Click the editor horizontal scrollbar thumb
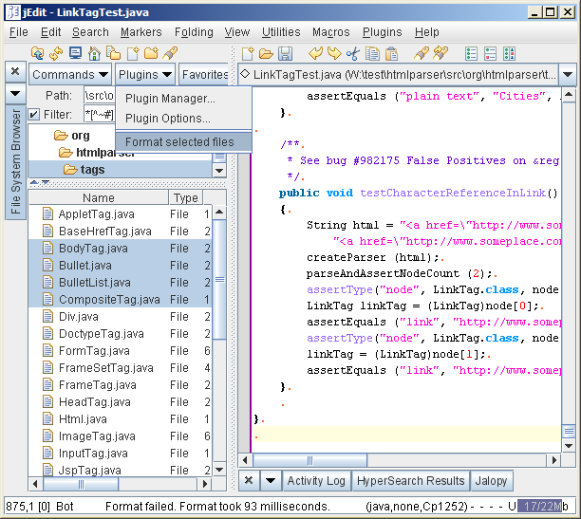Screen dimensions: 581x519 point(310,460)
